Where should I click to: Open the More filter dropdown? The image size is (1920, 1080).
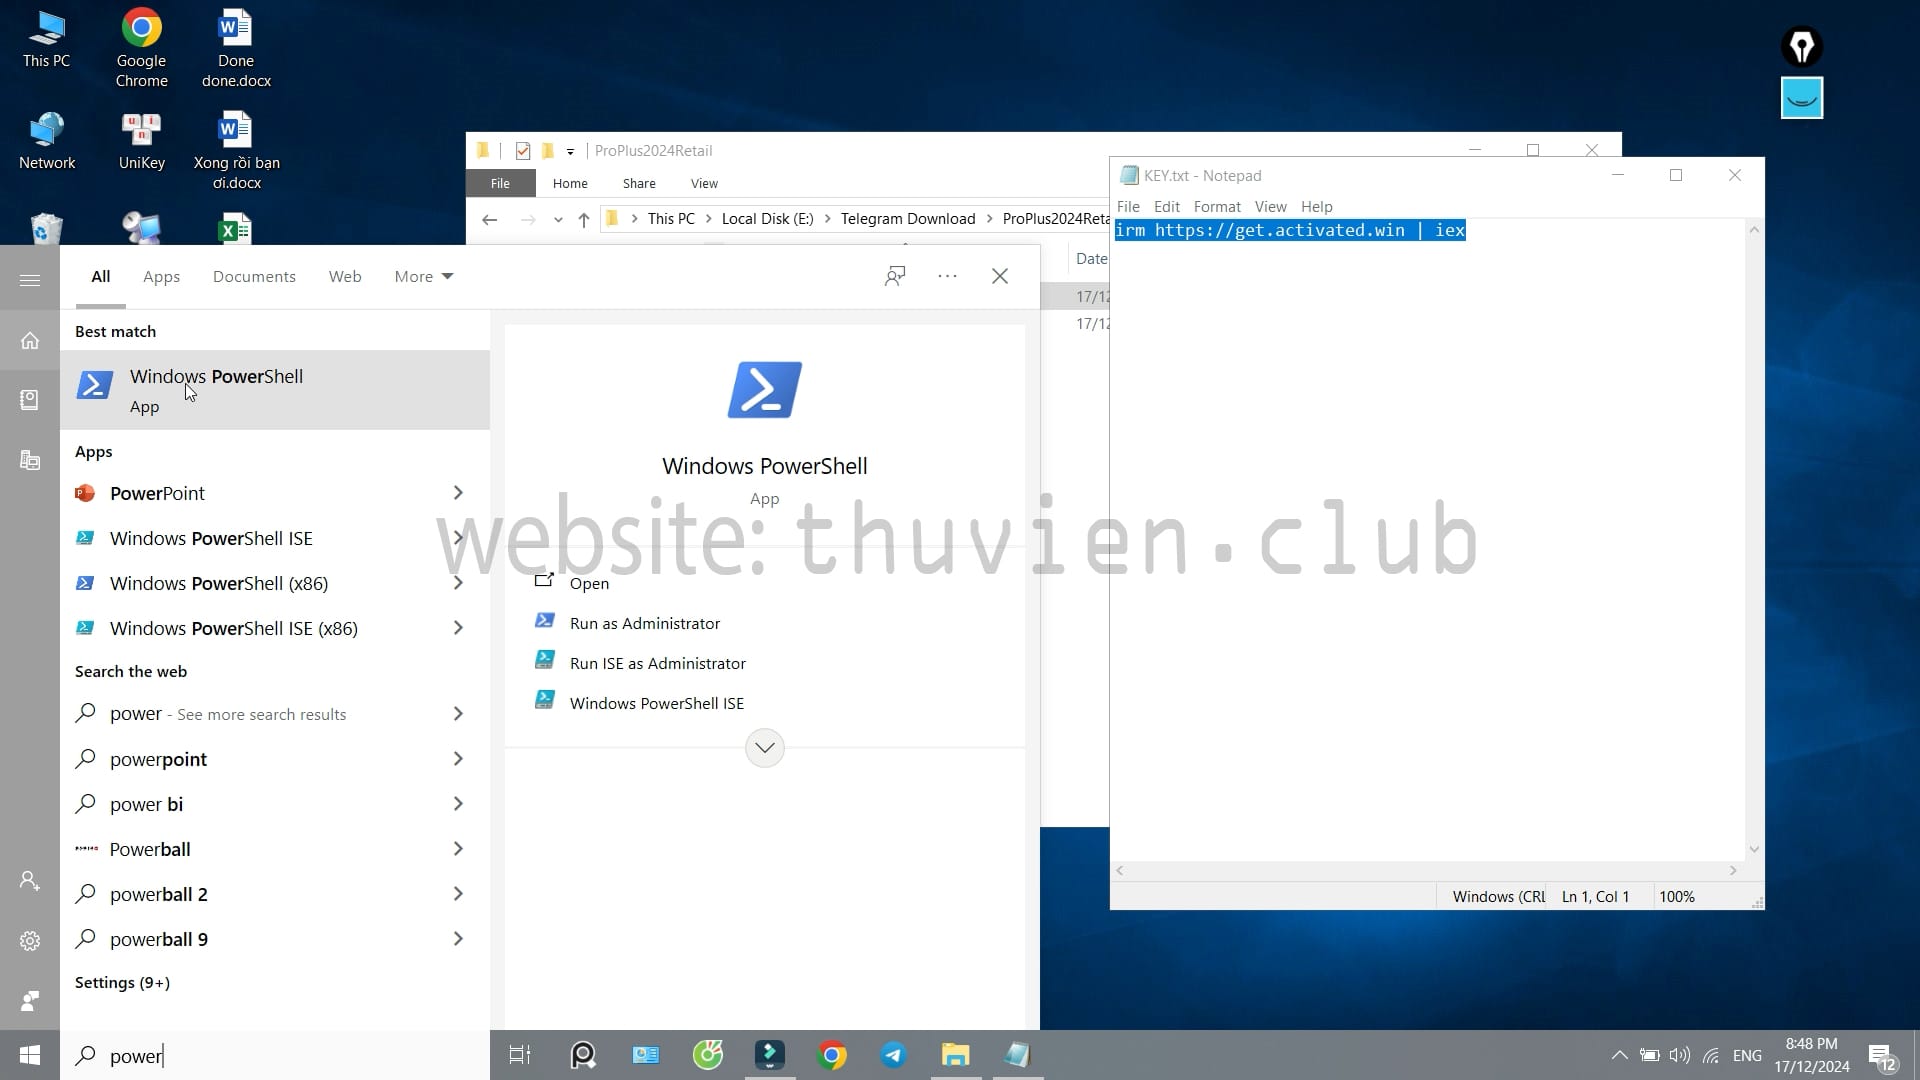click(x=423, y=276)
